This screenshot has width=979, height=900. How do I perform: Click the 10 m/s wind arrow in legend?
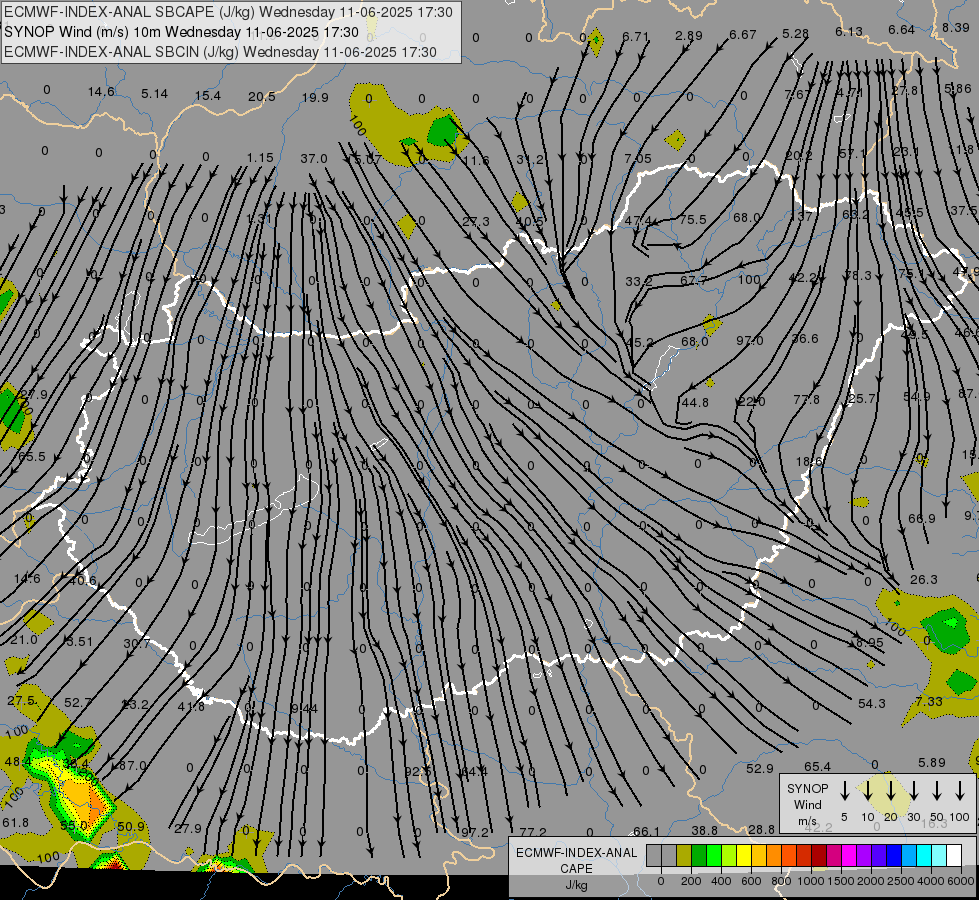pyautogui.click(x=867, y=791)
